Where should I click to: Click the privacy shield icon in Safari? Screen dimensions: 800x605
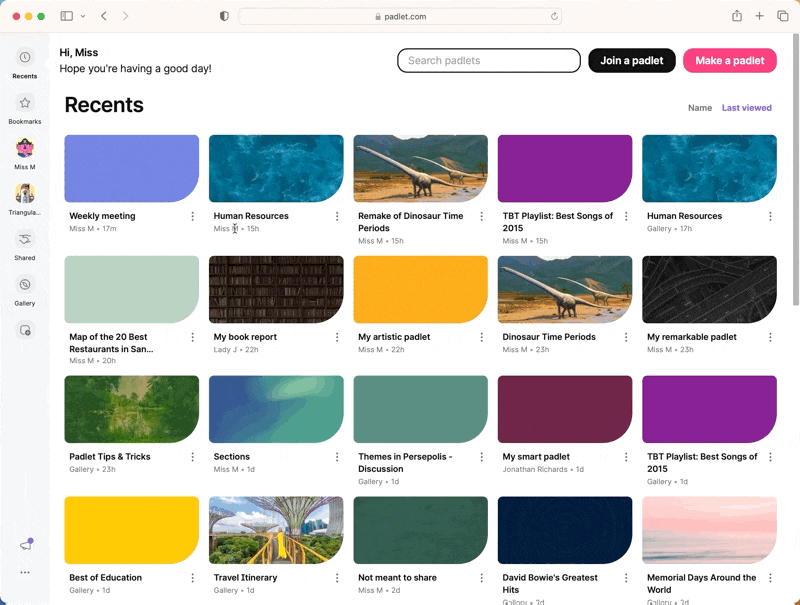tap(224, 16)
